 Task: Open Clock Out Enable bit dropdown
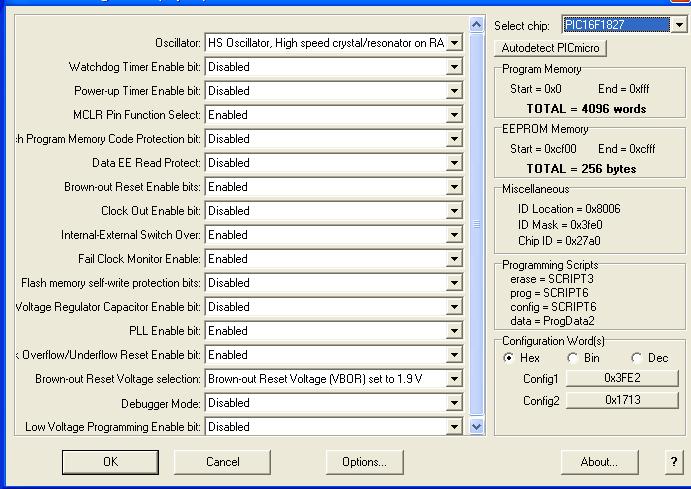pyautogui.click(x=334, y=211)
